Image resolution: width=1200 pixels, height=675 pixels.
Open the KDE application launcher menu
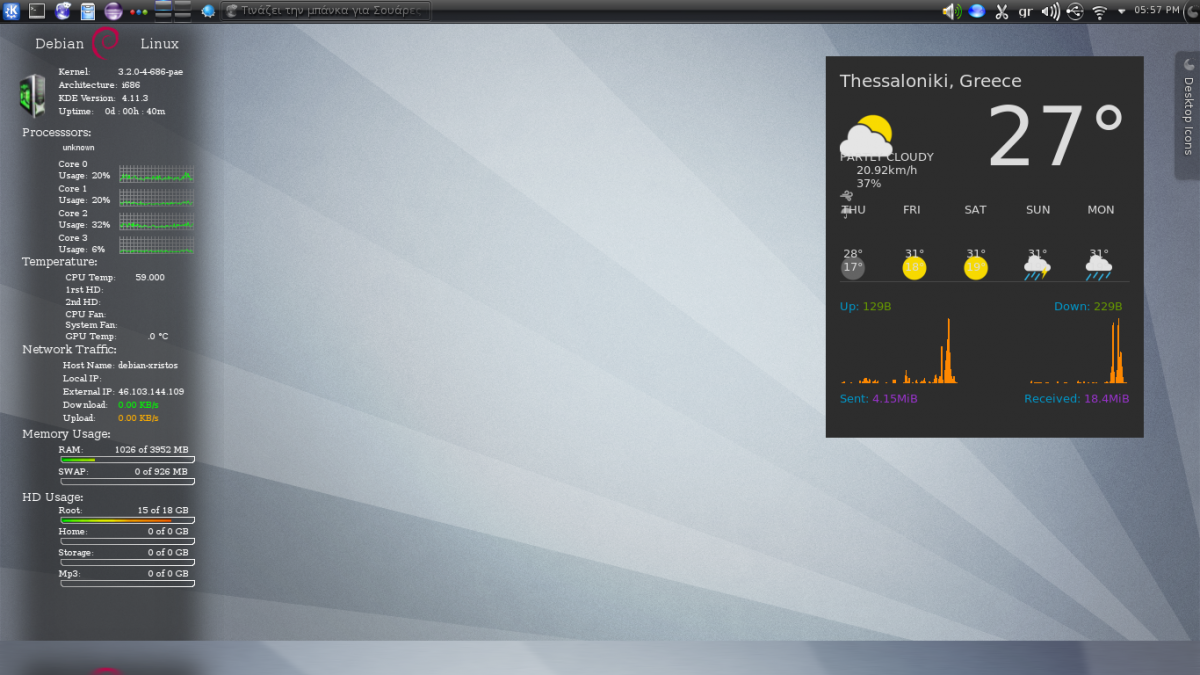click(11, 11)
